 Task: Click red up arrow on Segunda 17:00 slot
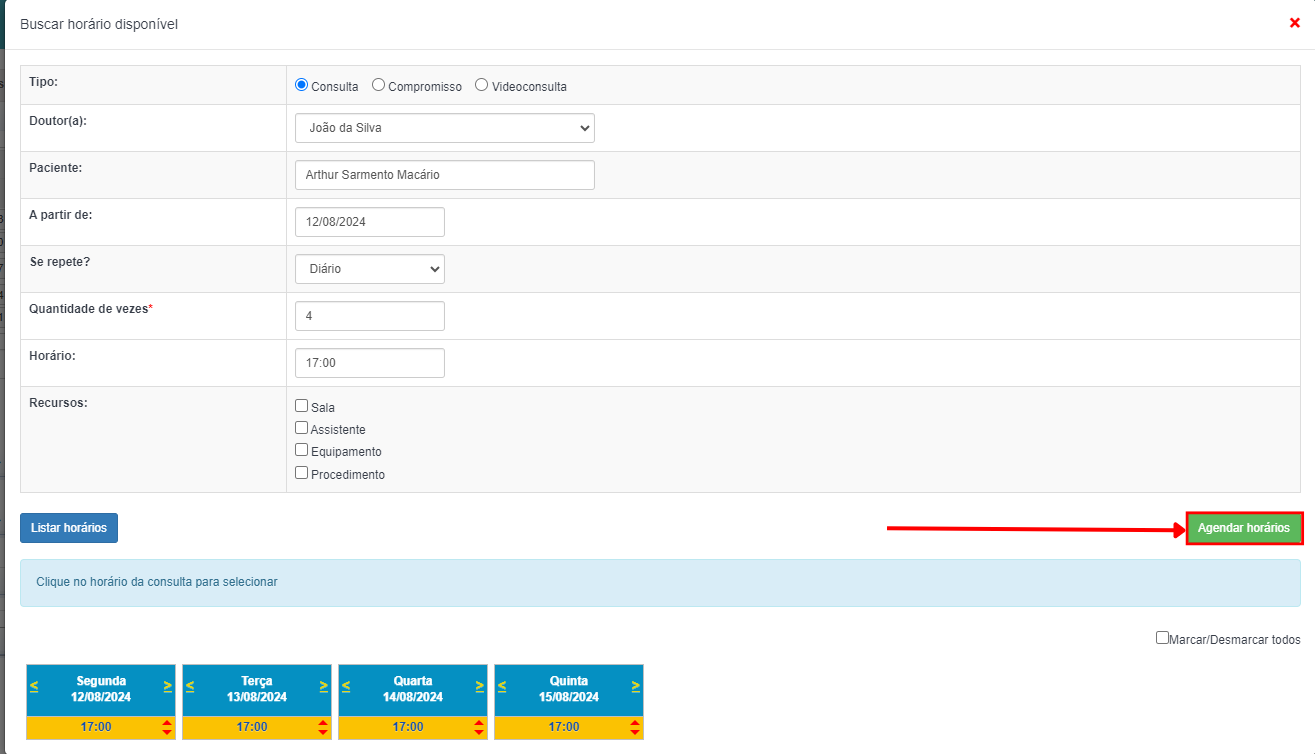pyautogui.click(x=167, y=723)
